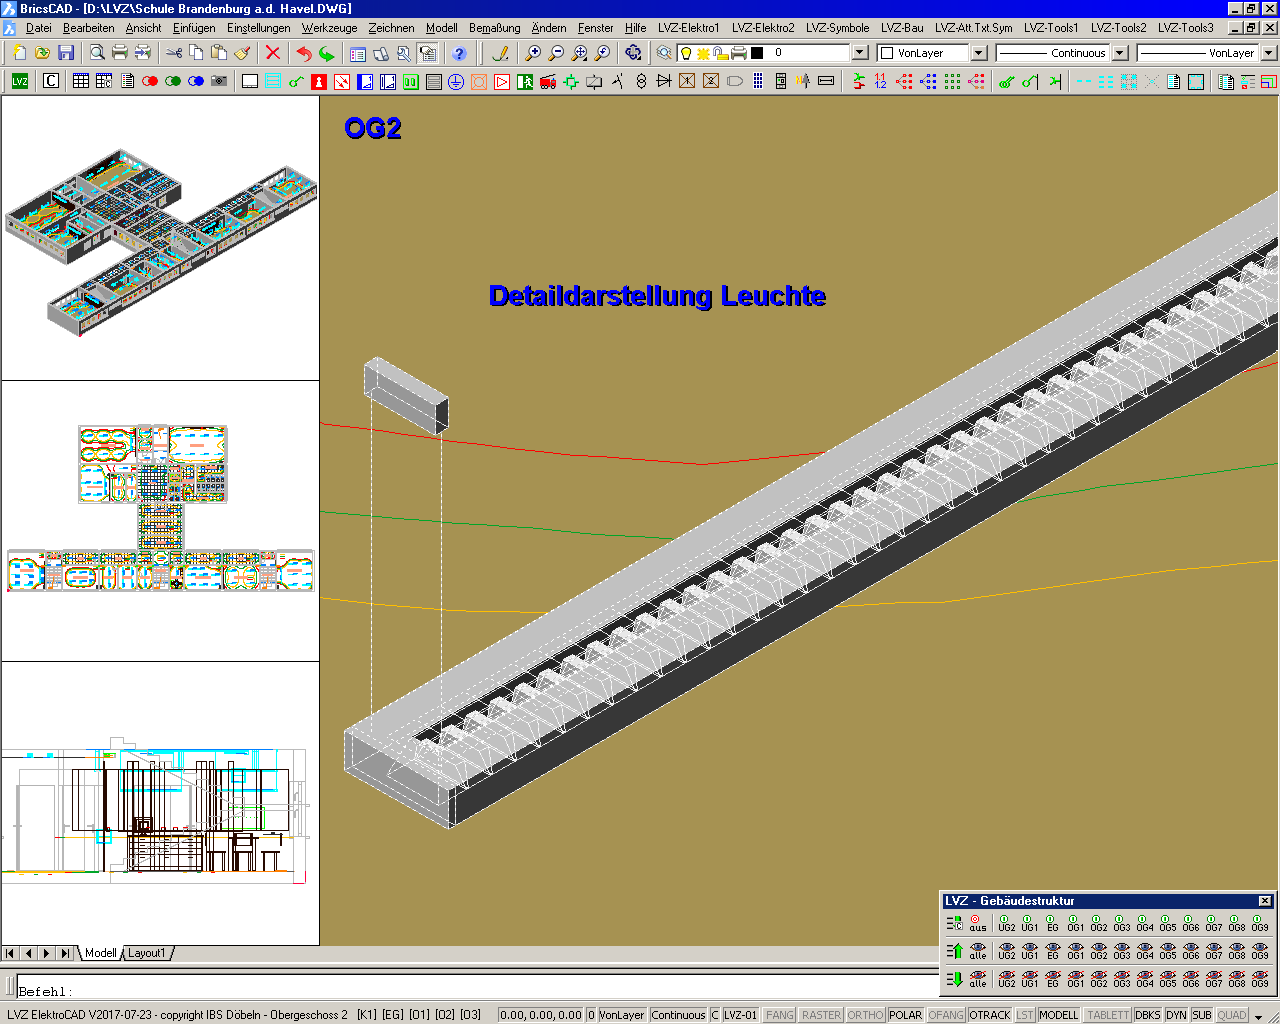Click the colored floor plan preview
1280x1024 pixels.
tap(160, 508)
